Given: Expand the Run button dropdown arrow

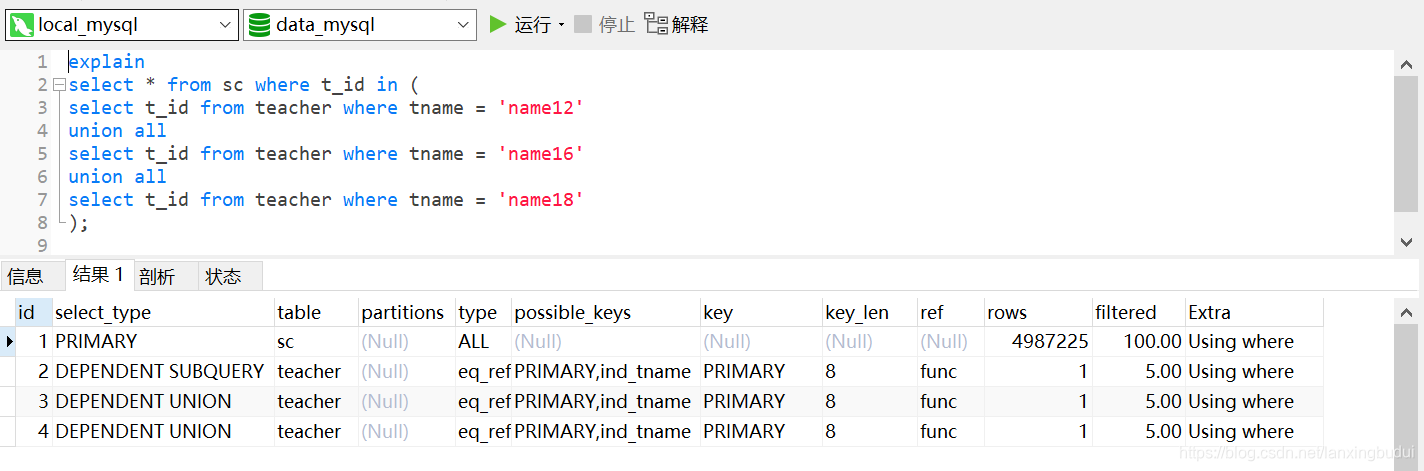Looking at the screenshot, I should click(x=561, y=24).
